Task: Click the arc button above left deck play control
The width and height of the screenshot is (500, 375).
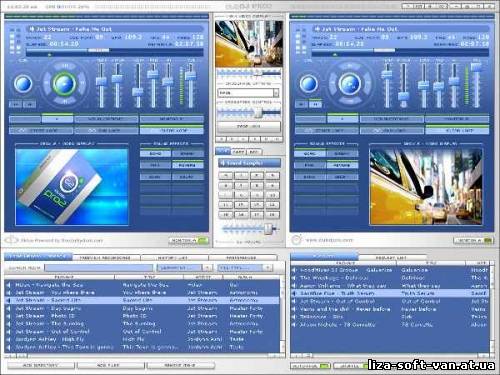Action: point(65,66)
